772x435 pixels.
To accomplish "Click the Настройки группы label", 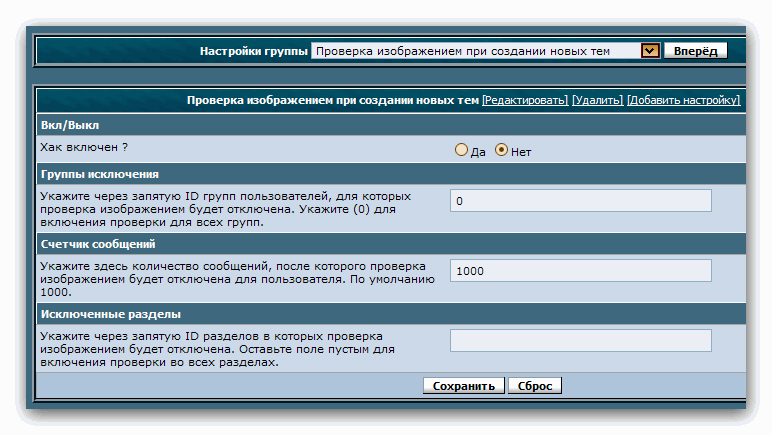I will point(254,51).
